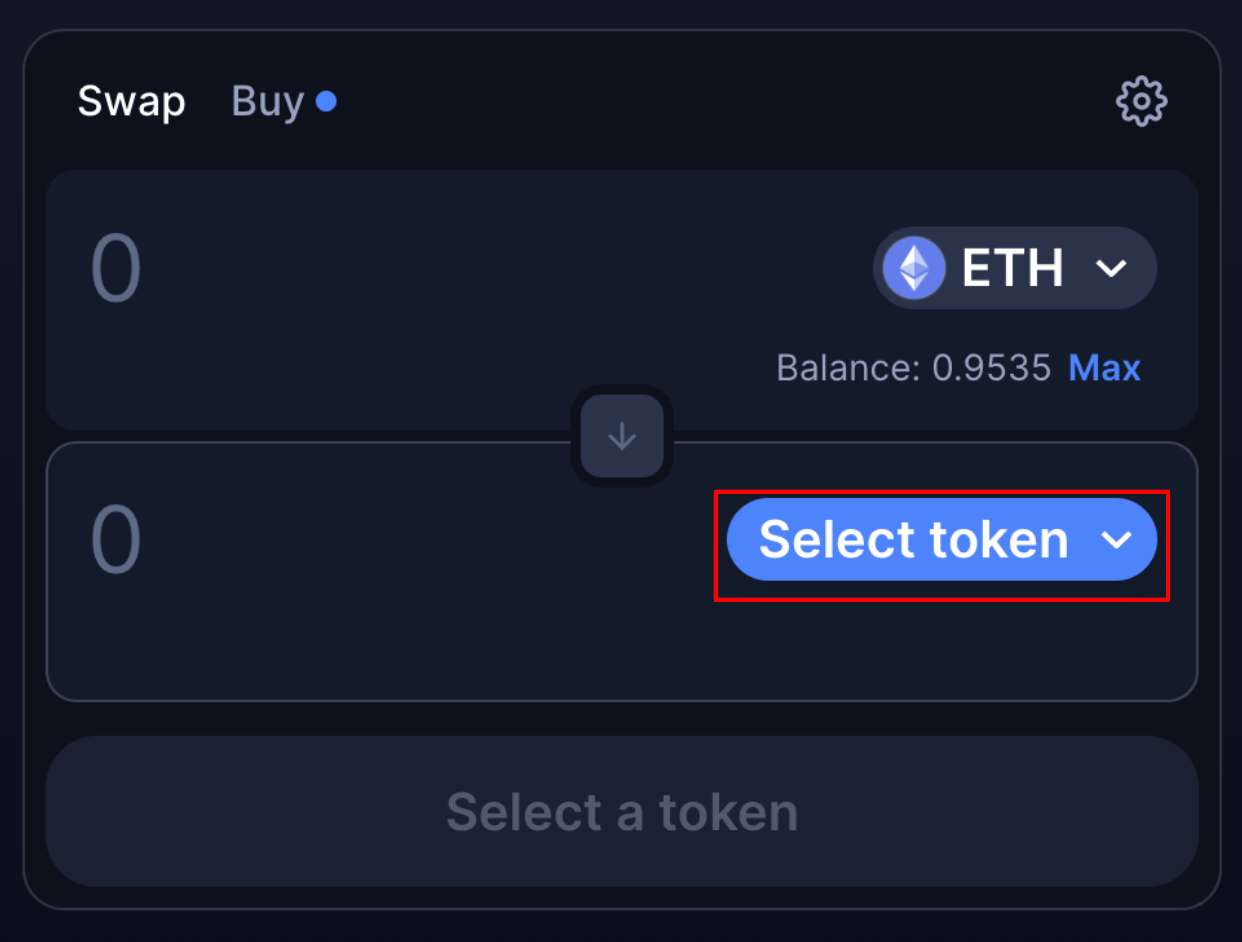1242x942 pixels.
Task: Click the Max balance link
Action: [x=1105, y=368]
